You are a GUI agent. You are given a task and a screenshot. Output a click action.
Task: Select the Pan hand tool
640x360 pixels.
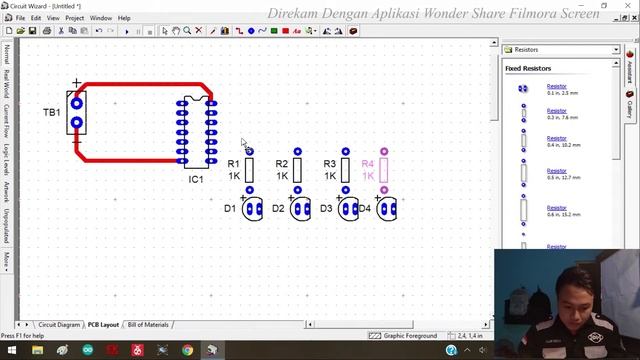176,31
